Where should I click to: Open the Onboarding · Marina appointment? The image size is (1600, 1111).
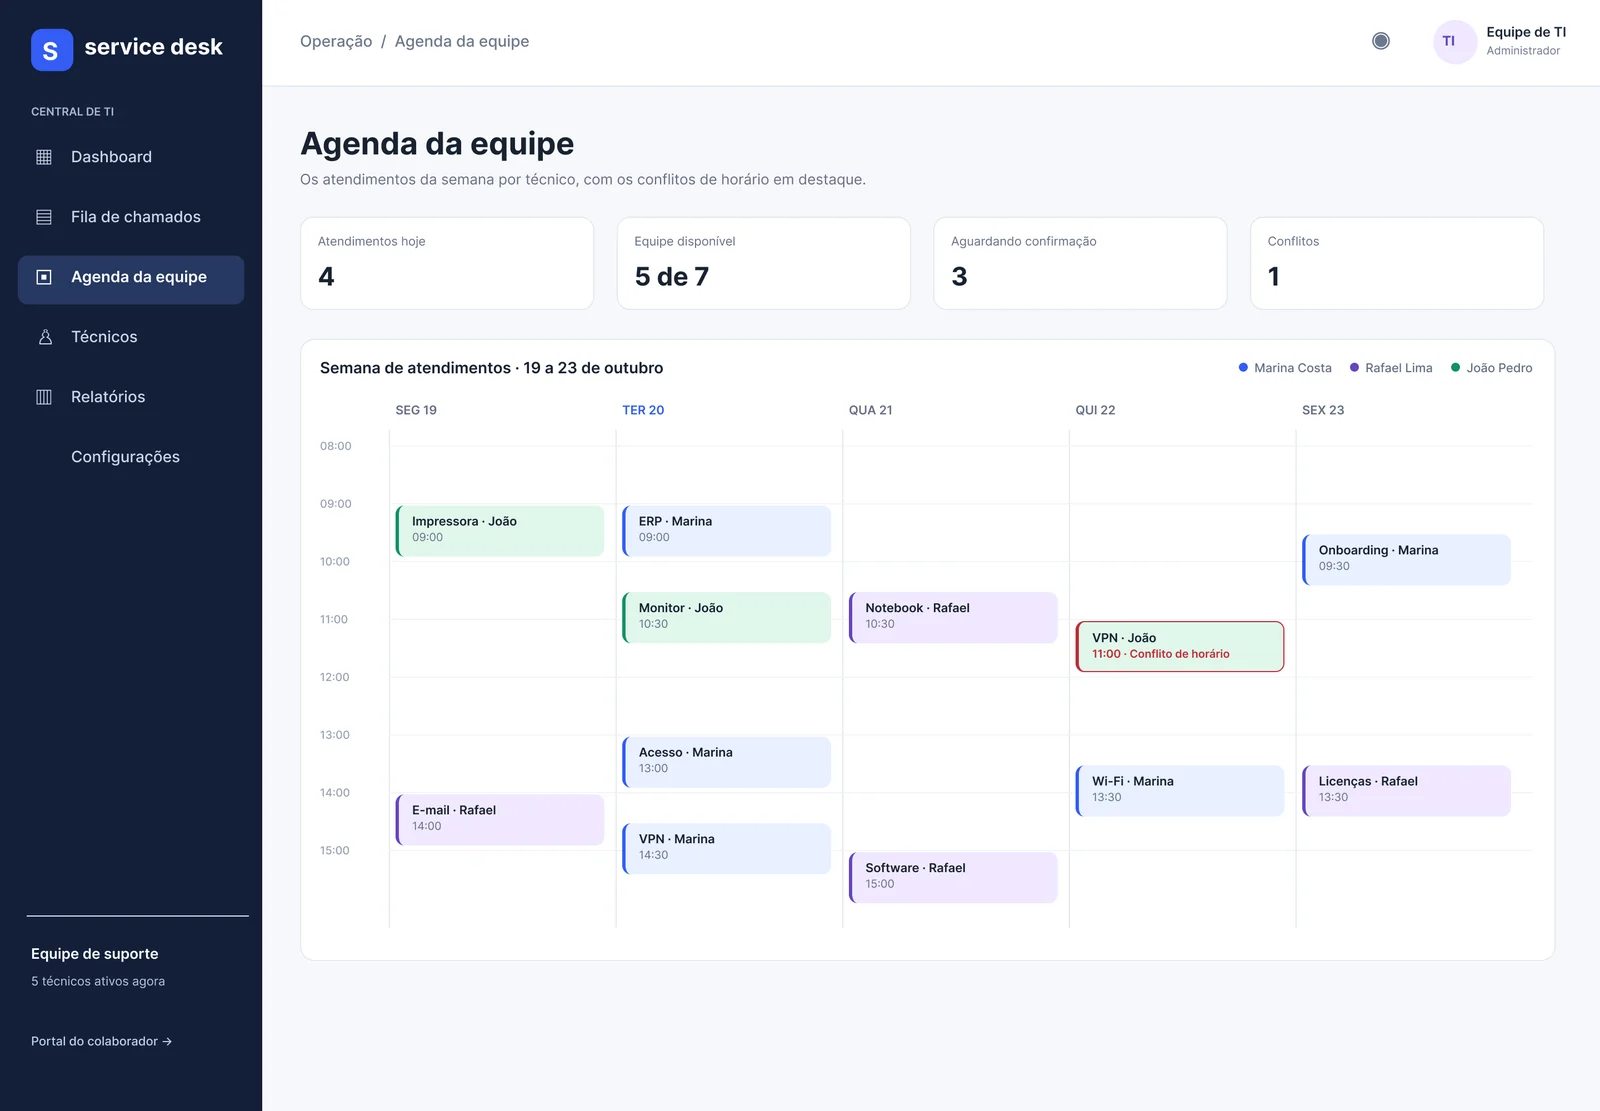pos(1406,559)
